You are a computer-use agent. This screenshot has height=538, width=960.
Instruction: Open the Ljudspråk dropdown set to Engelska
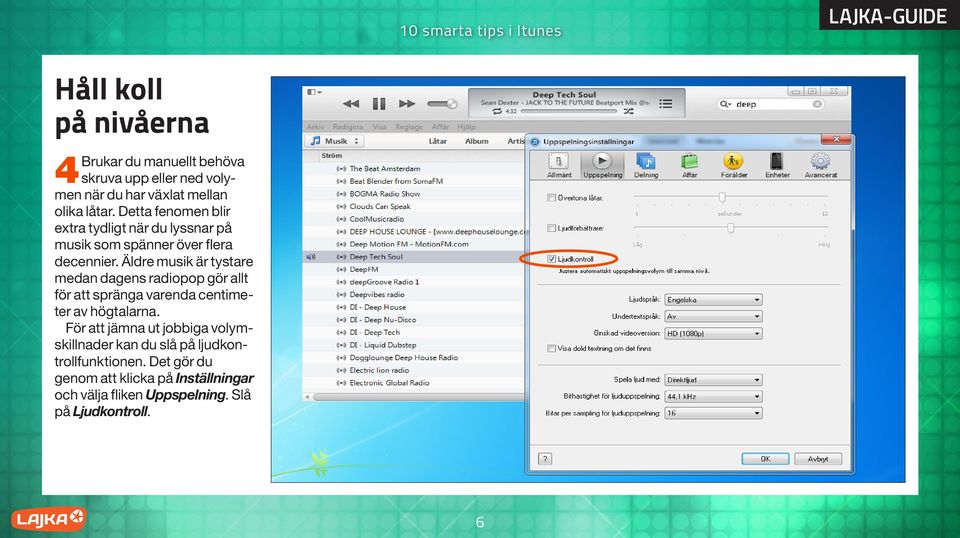[x=713, y=300]
